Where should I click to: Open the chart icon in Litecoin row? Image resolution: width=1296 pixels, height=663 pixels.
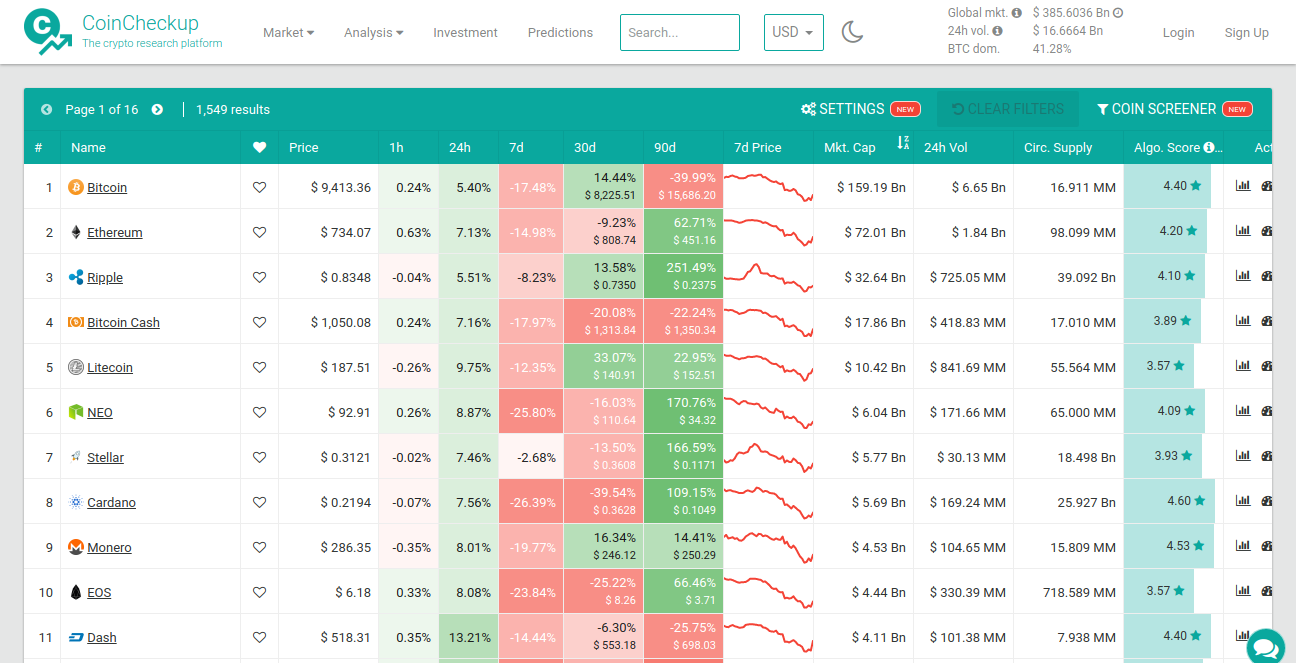(1243, 366)
